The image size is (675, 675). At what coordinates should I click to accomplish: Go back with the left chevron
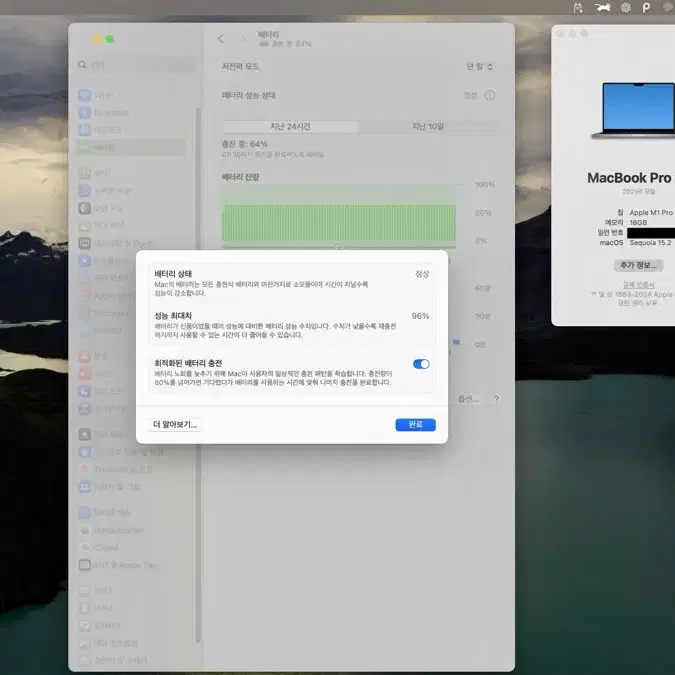(x=221, y=39)
